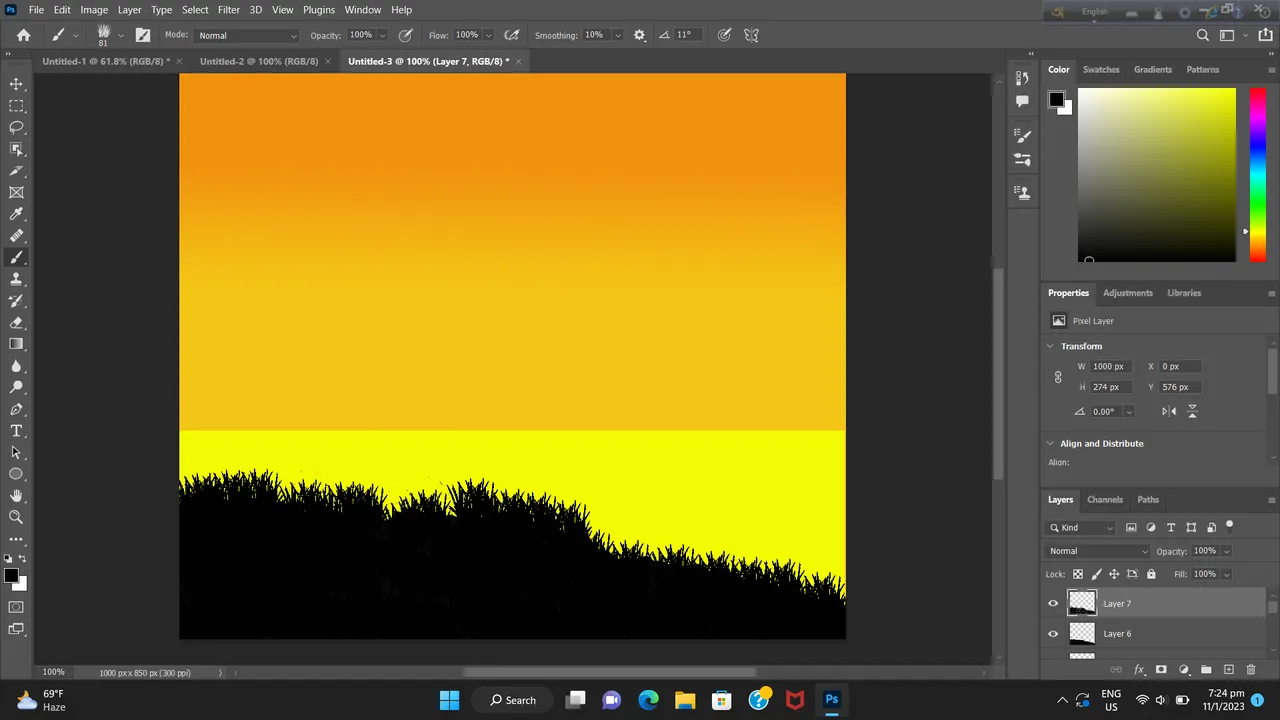1280x720 pixels.
Task: Enable airbrush-style build-up
Action: [x=512, y=35]
